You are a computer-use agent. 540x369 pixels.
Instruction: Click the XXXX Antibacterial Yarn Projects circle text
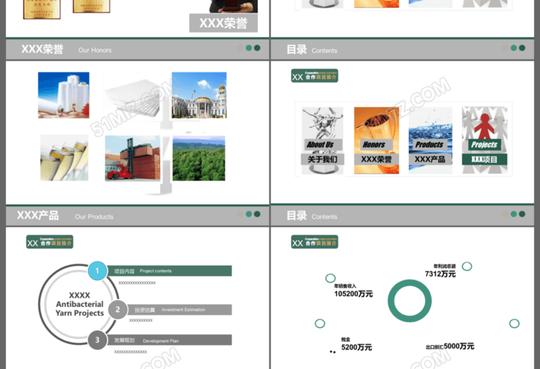coord(80,304)
